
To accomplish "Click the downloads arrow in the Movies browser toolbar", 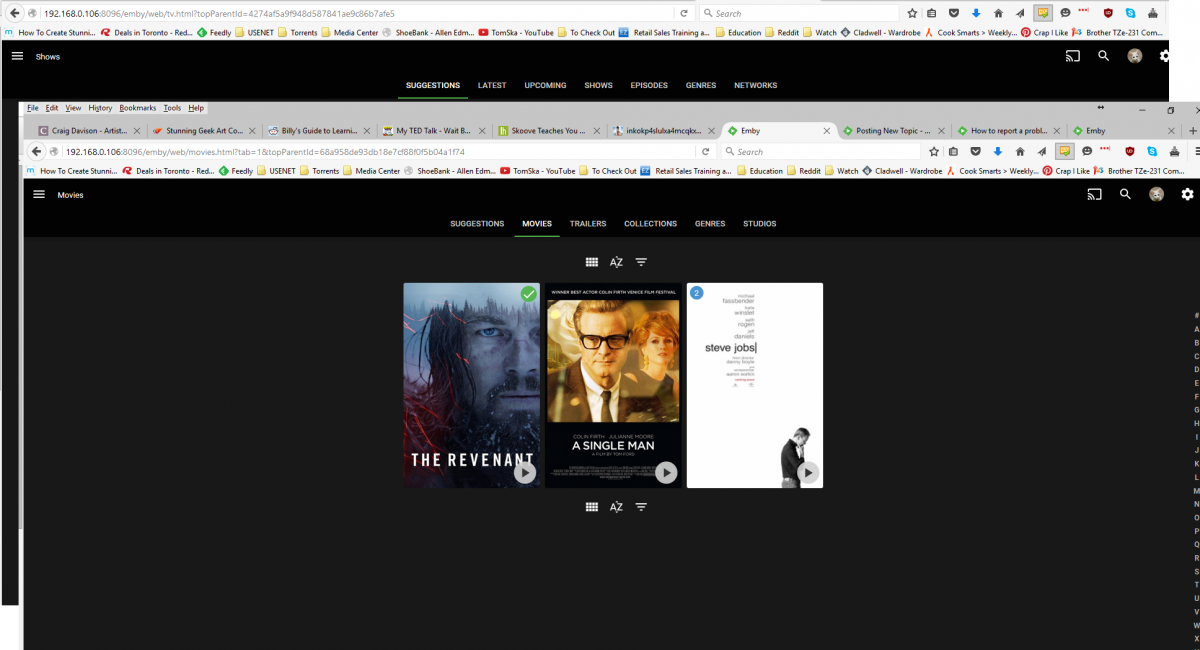I will point(997,151).
